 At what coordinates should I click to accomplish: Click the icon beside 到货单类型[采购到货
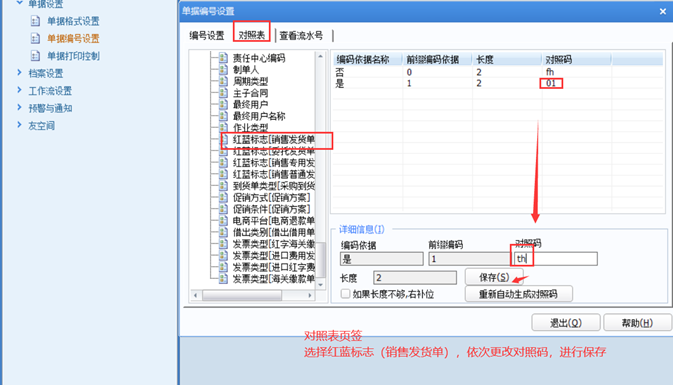(223, 185)
